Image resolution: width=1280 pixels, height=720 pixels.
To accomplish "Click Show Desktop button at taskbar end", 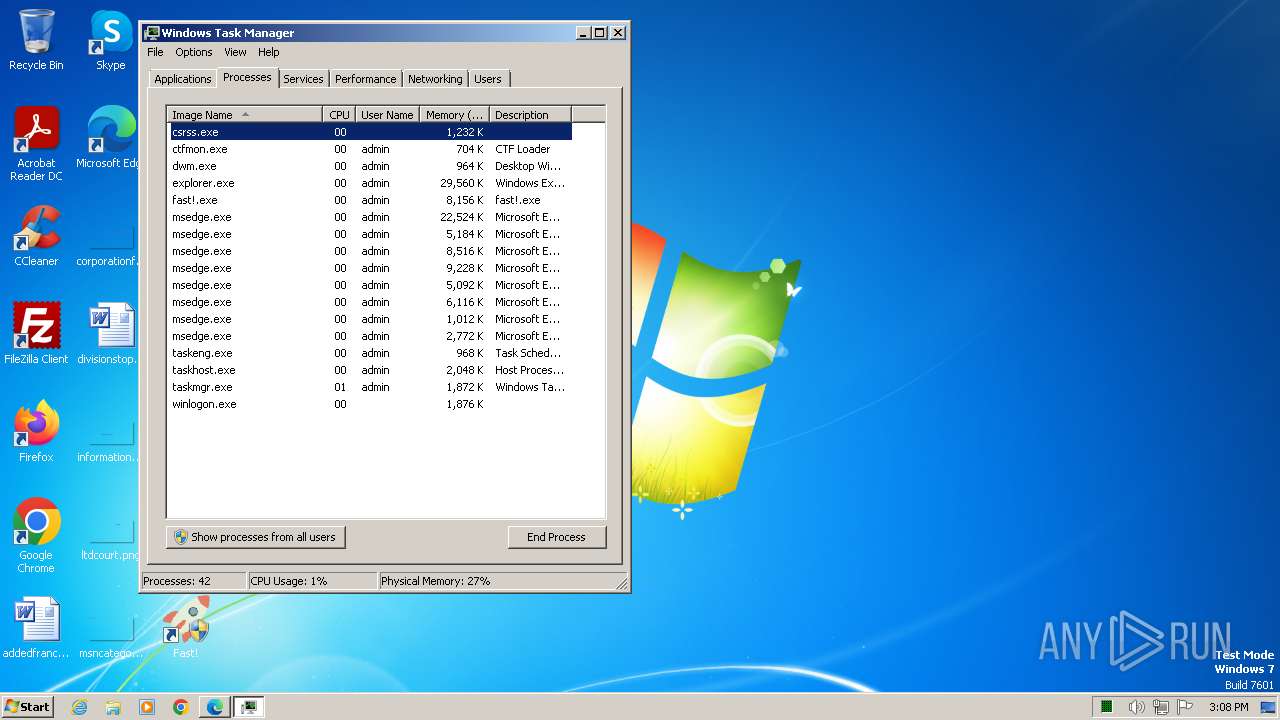I will click(1269, 707).
